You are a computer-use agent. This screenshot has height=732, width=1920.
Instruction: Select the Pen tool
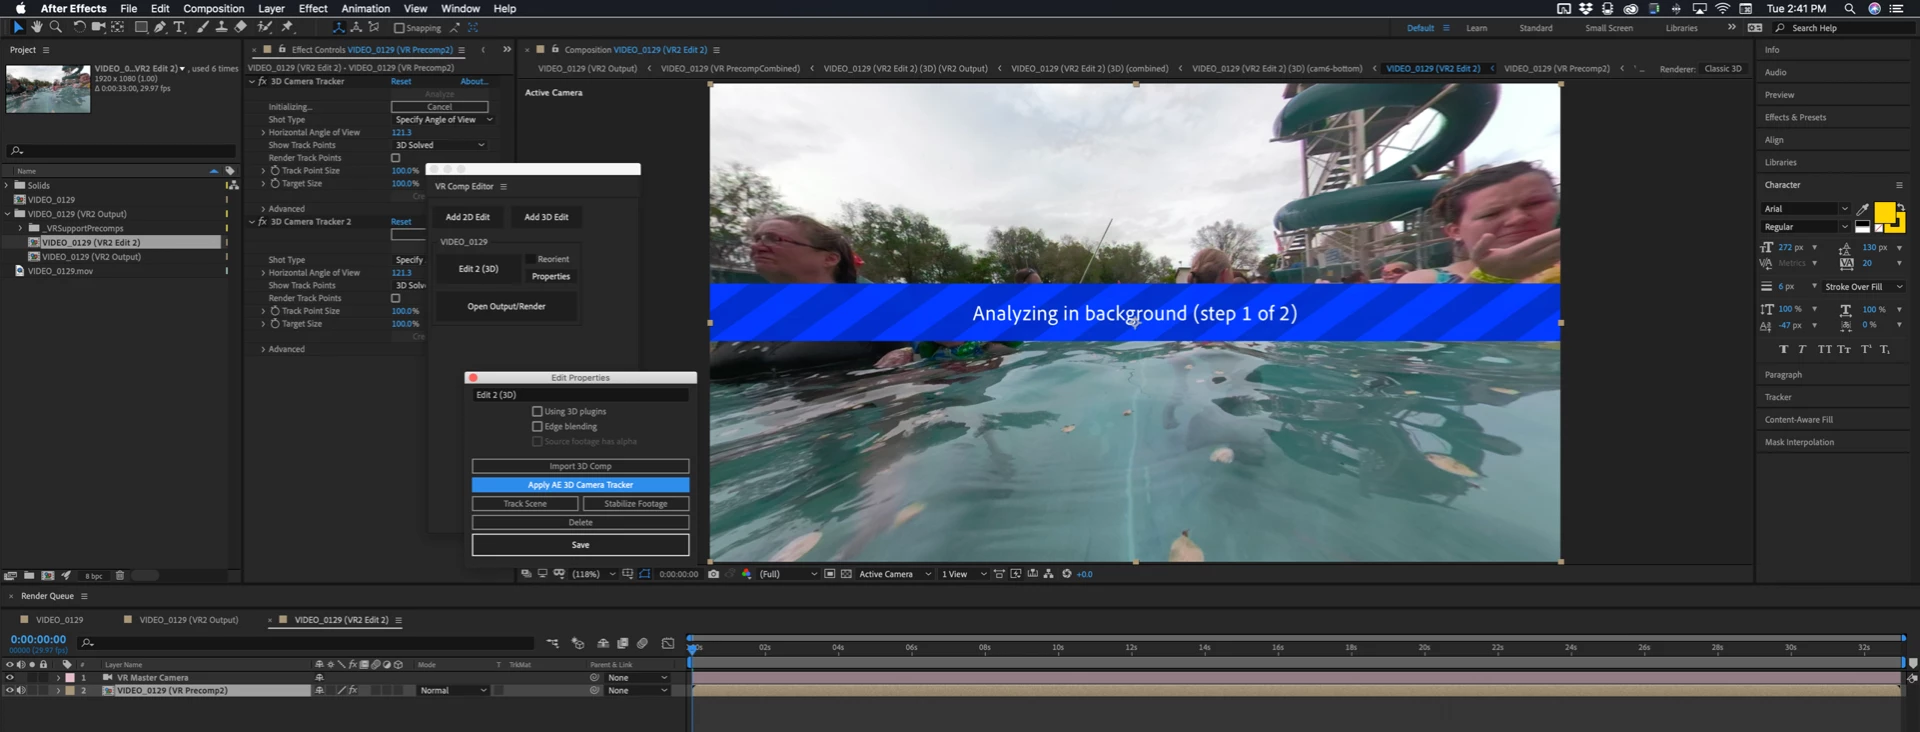tap(160, 27)
